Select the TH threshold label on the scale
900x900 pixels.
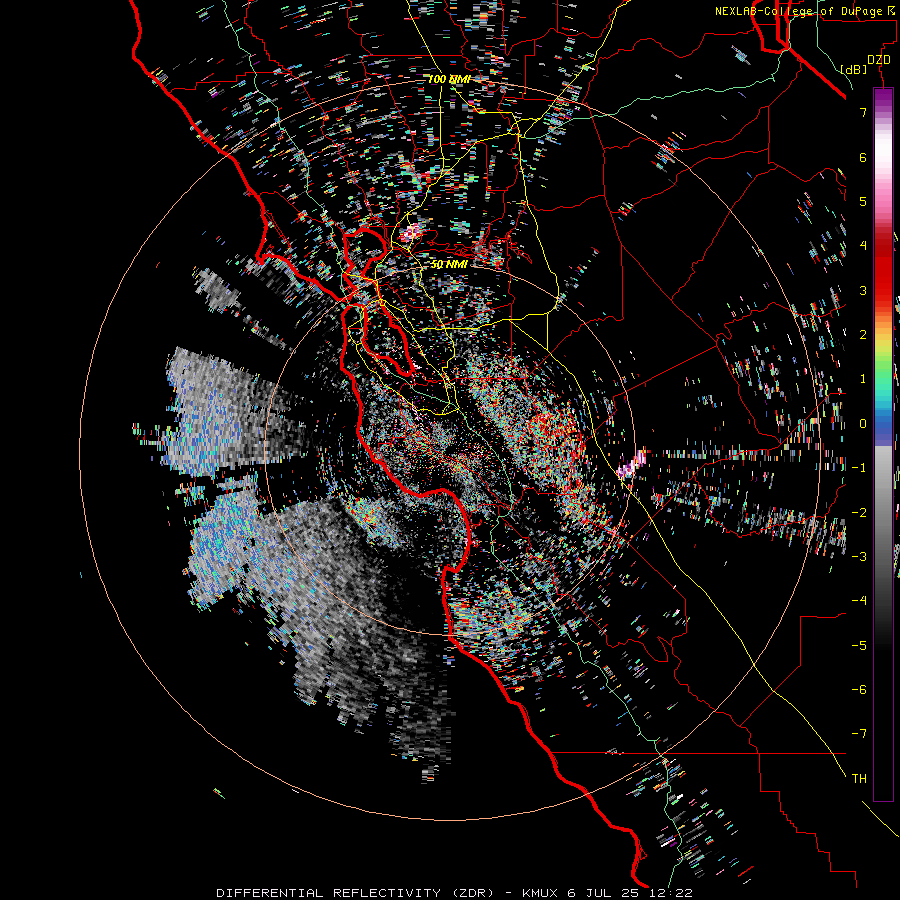tap(859, 779)
